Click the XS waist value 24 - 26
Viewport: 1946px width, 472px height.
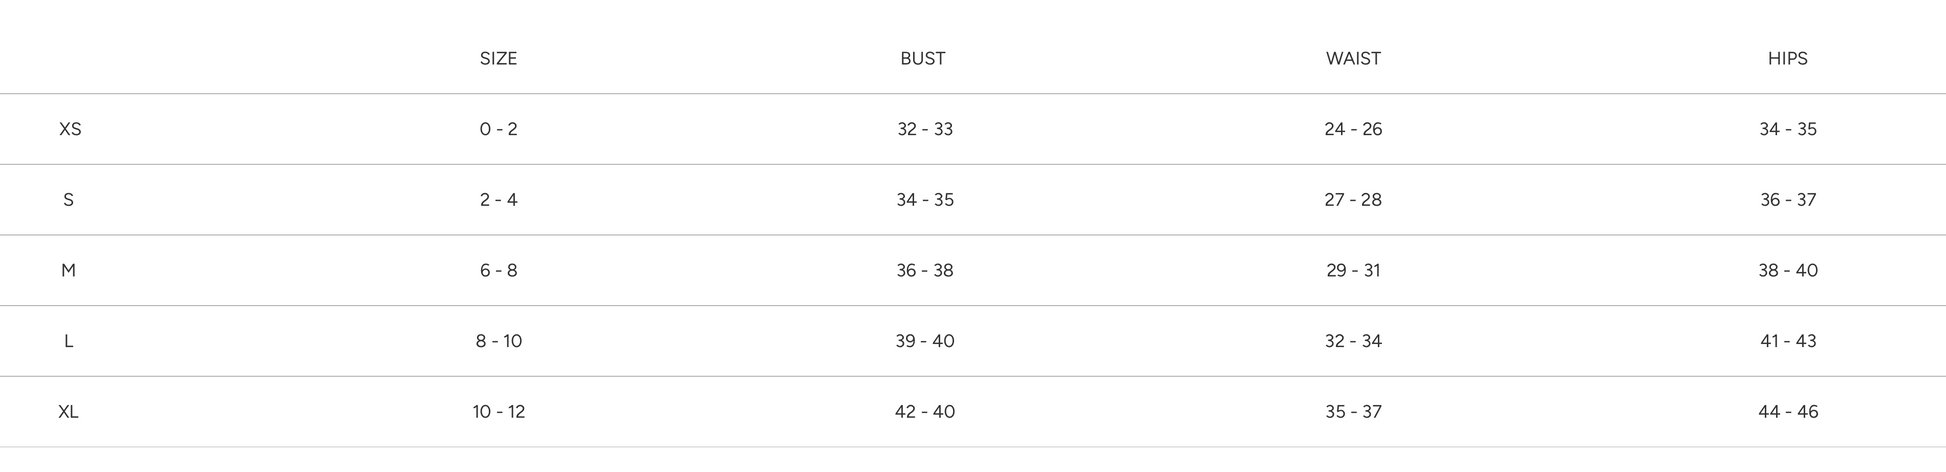coord(1353,129)
